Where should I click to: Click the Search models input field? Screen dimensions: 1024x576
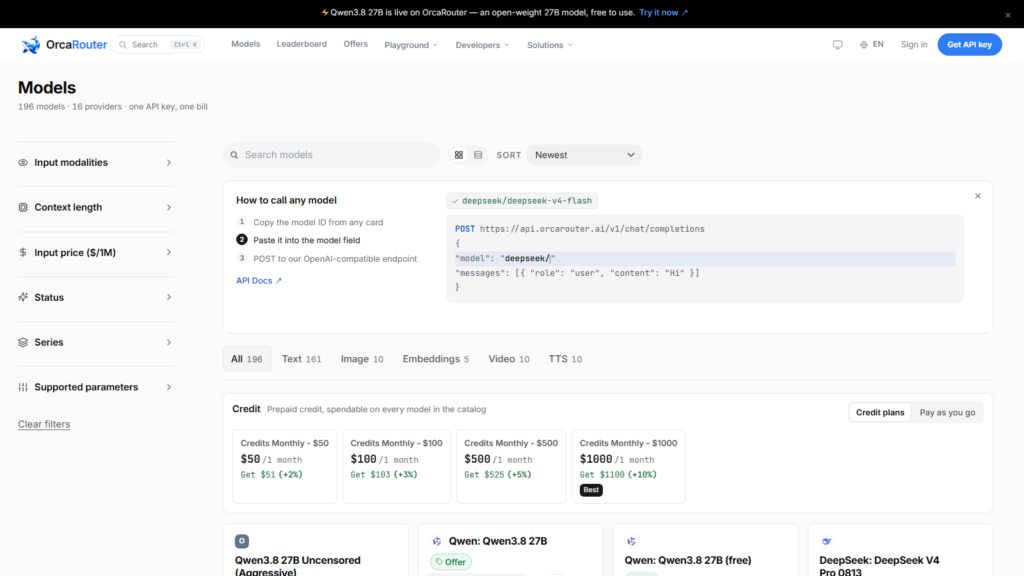click(332, 155)
